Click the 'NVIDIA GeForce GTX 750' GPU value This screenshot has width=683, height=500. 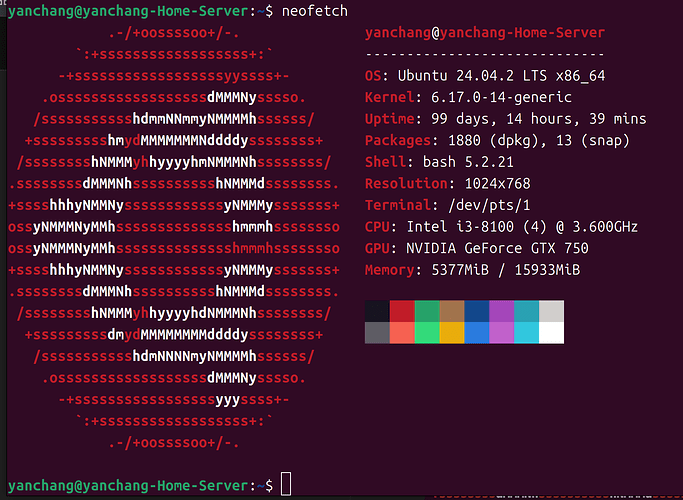click(497, 248)
